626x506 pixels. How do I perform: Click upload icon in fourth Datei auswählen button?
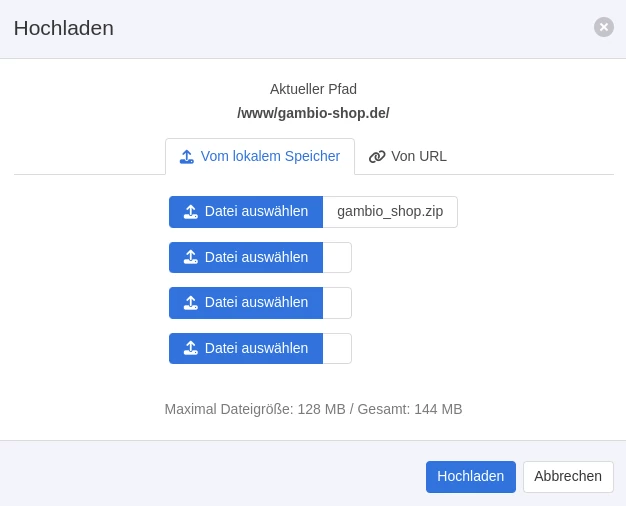pyautogui.click(x=191, y=349)
